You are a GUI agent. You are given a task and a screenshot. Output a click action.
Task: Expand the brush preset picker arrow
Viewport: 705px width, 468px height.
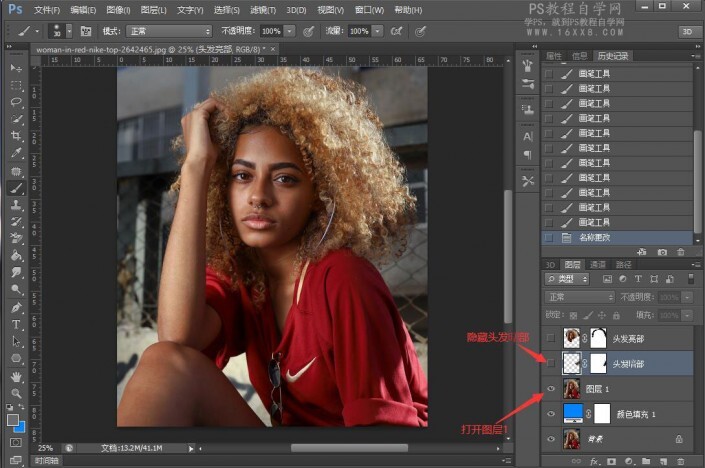[x=67, y=31]
